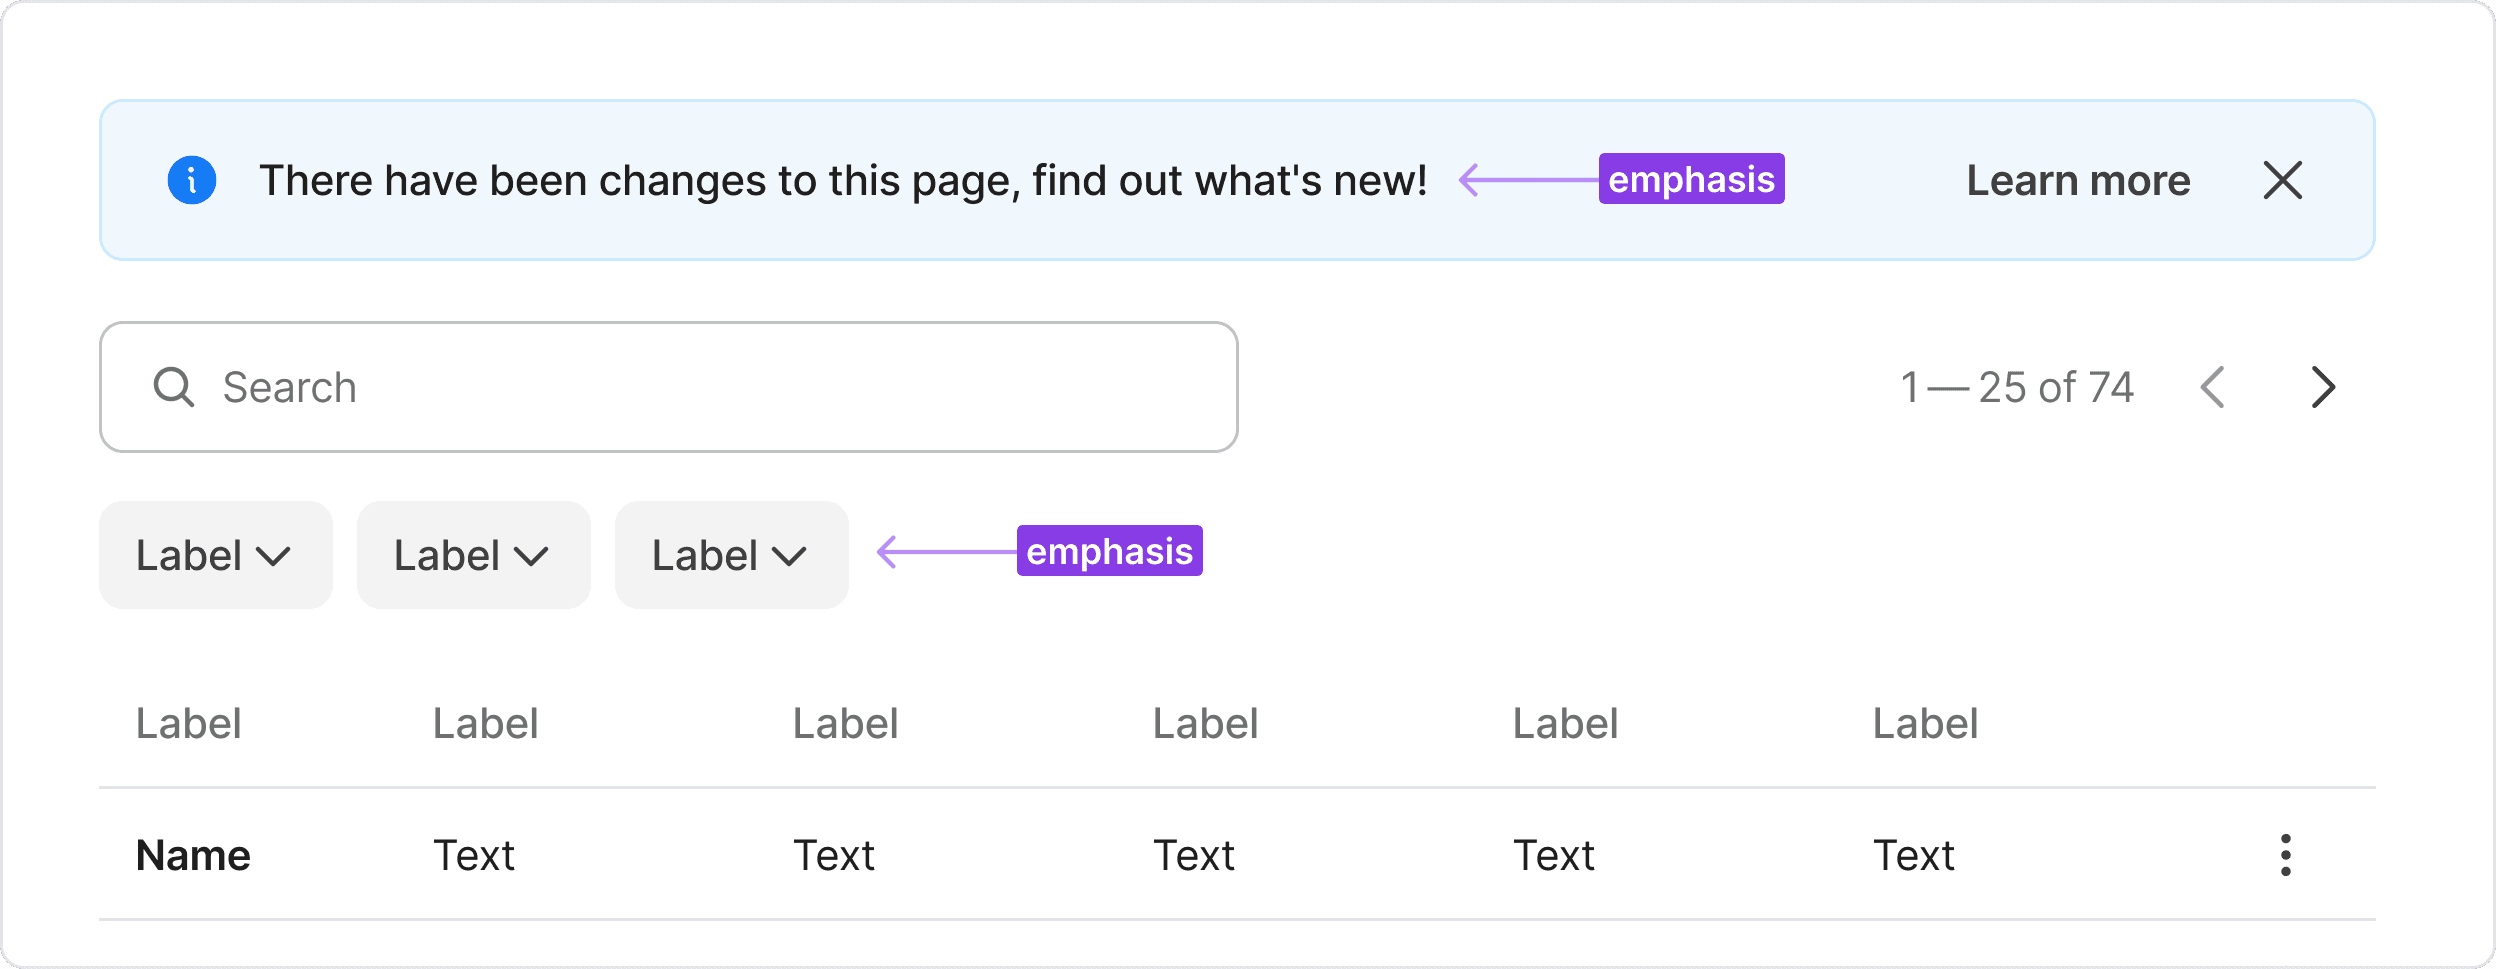Click the last Text cell in the row

1913,856
